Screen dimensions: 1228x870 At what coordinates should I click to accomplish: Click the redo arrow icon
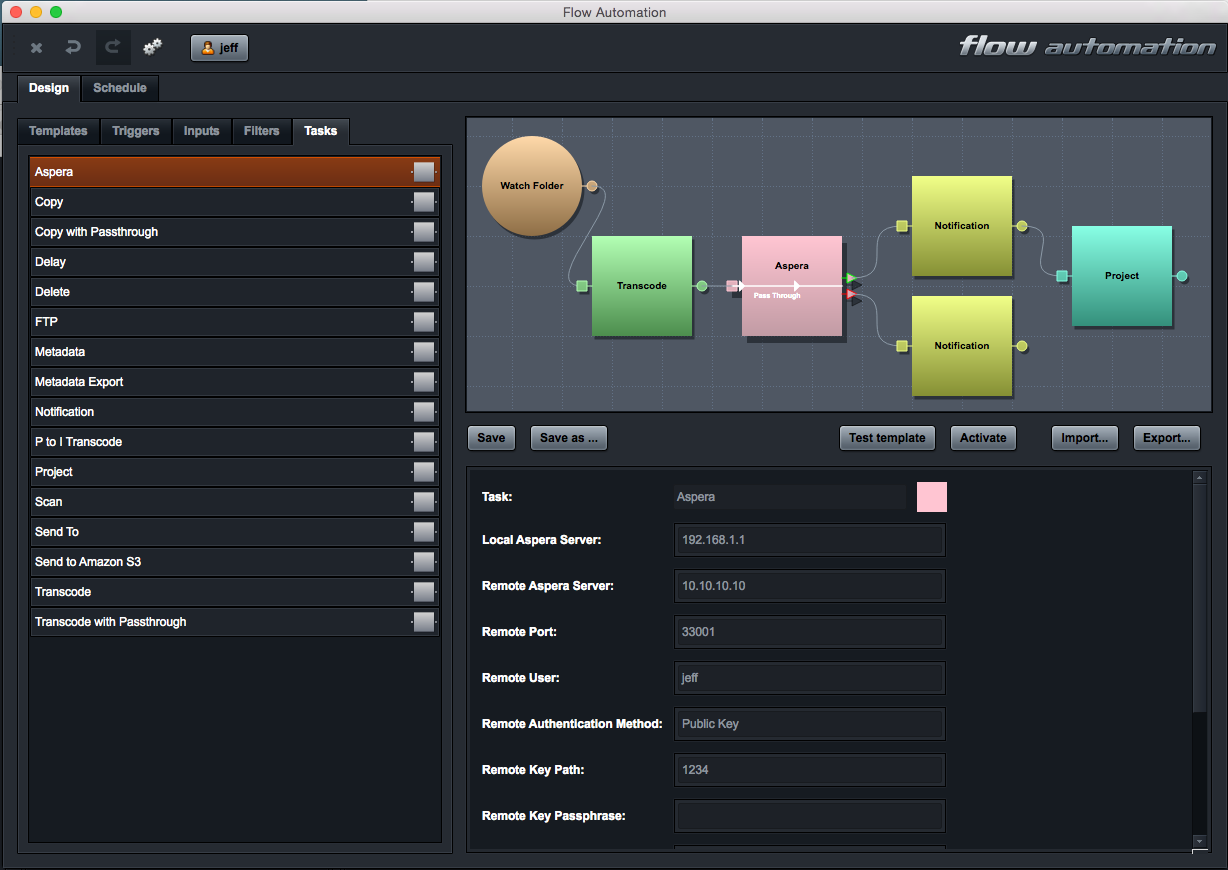111,47
